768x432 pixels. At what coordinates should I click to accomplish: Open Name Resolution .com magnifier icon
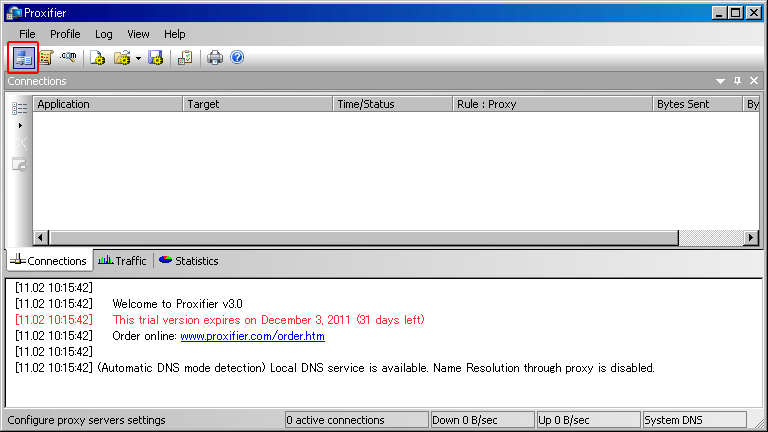coord(68,57)
